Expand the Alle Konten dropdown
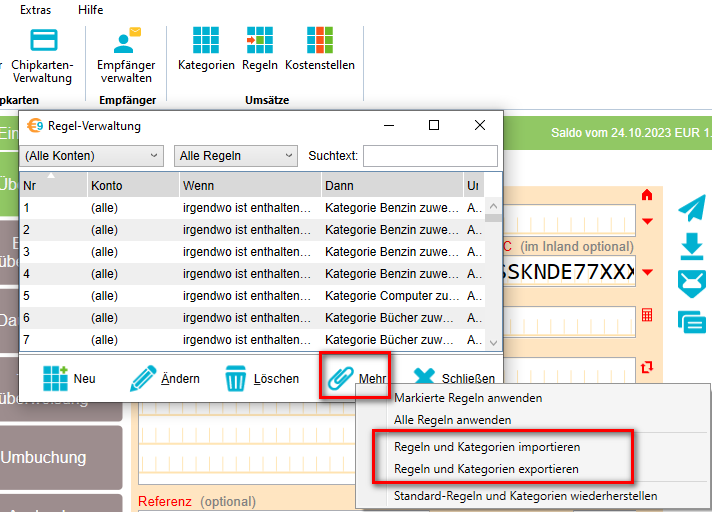Image resolution: width=712 pixels, height=512 pixels. [x=92, y=156]
